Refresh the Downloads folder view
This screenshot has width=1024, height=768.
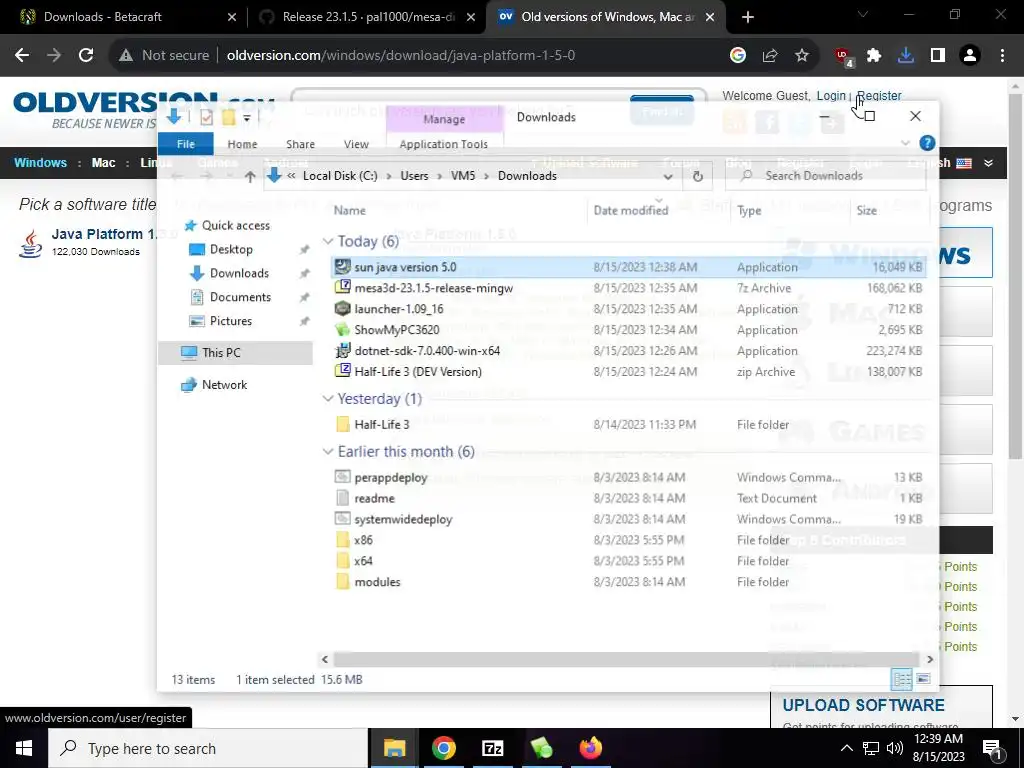pos(697,176)
